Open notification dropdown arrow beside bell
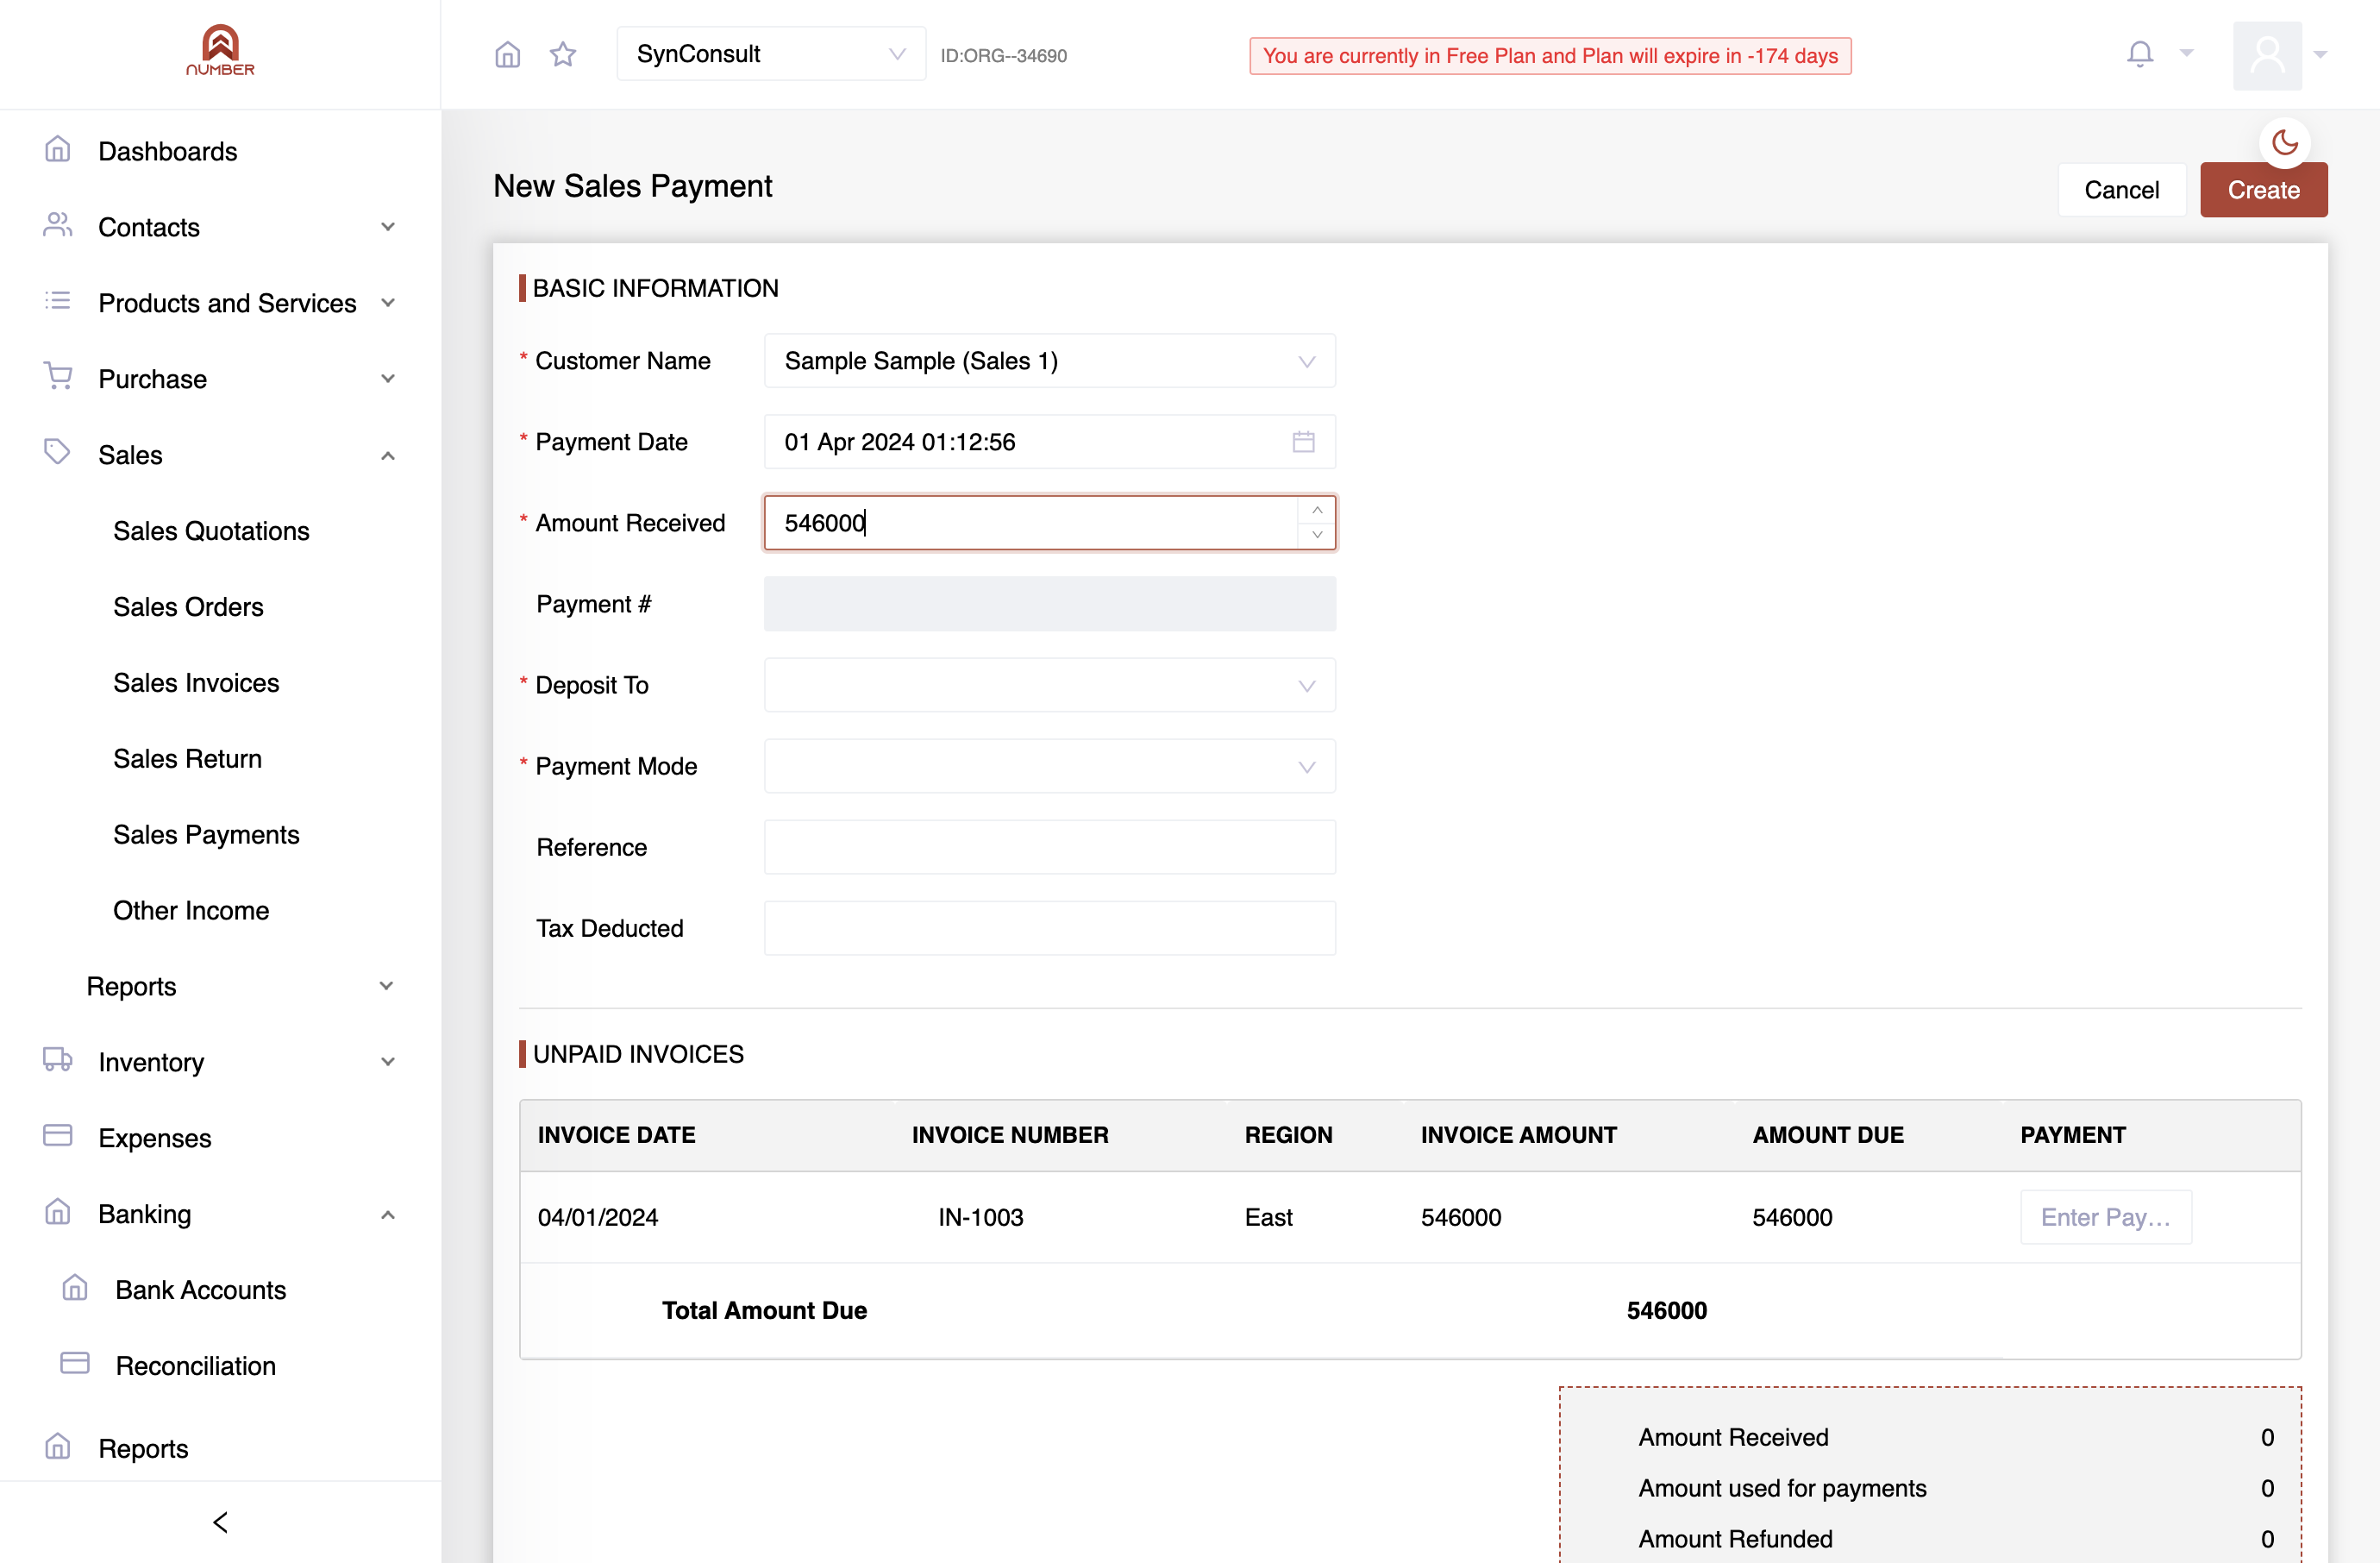 point(2186,54)
